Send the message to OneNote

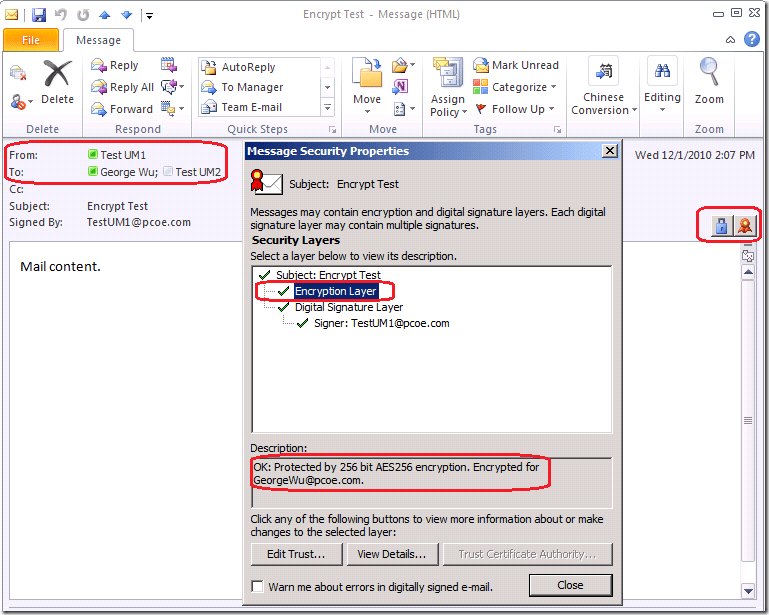coord(400,87)
